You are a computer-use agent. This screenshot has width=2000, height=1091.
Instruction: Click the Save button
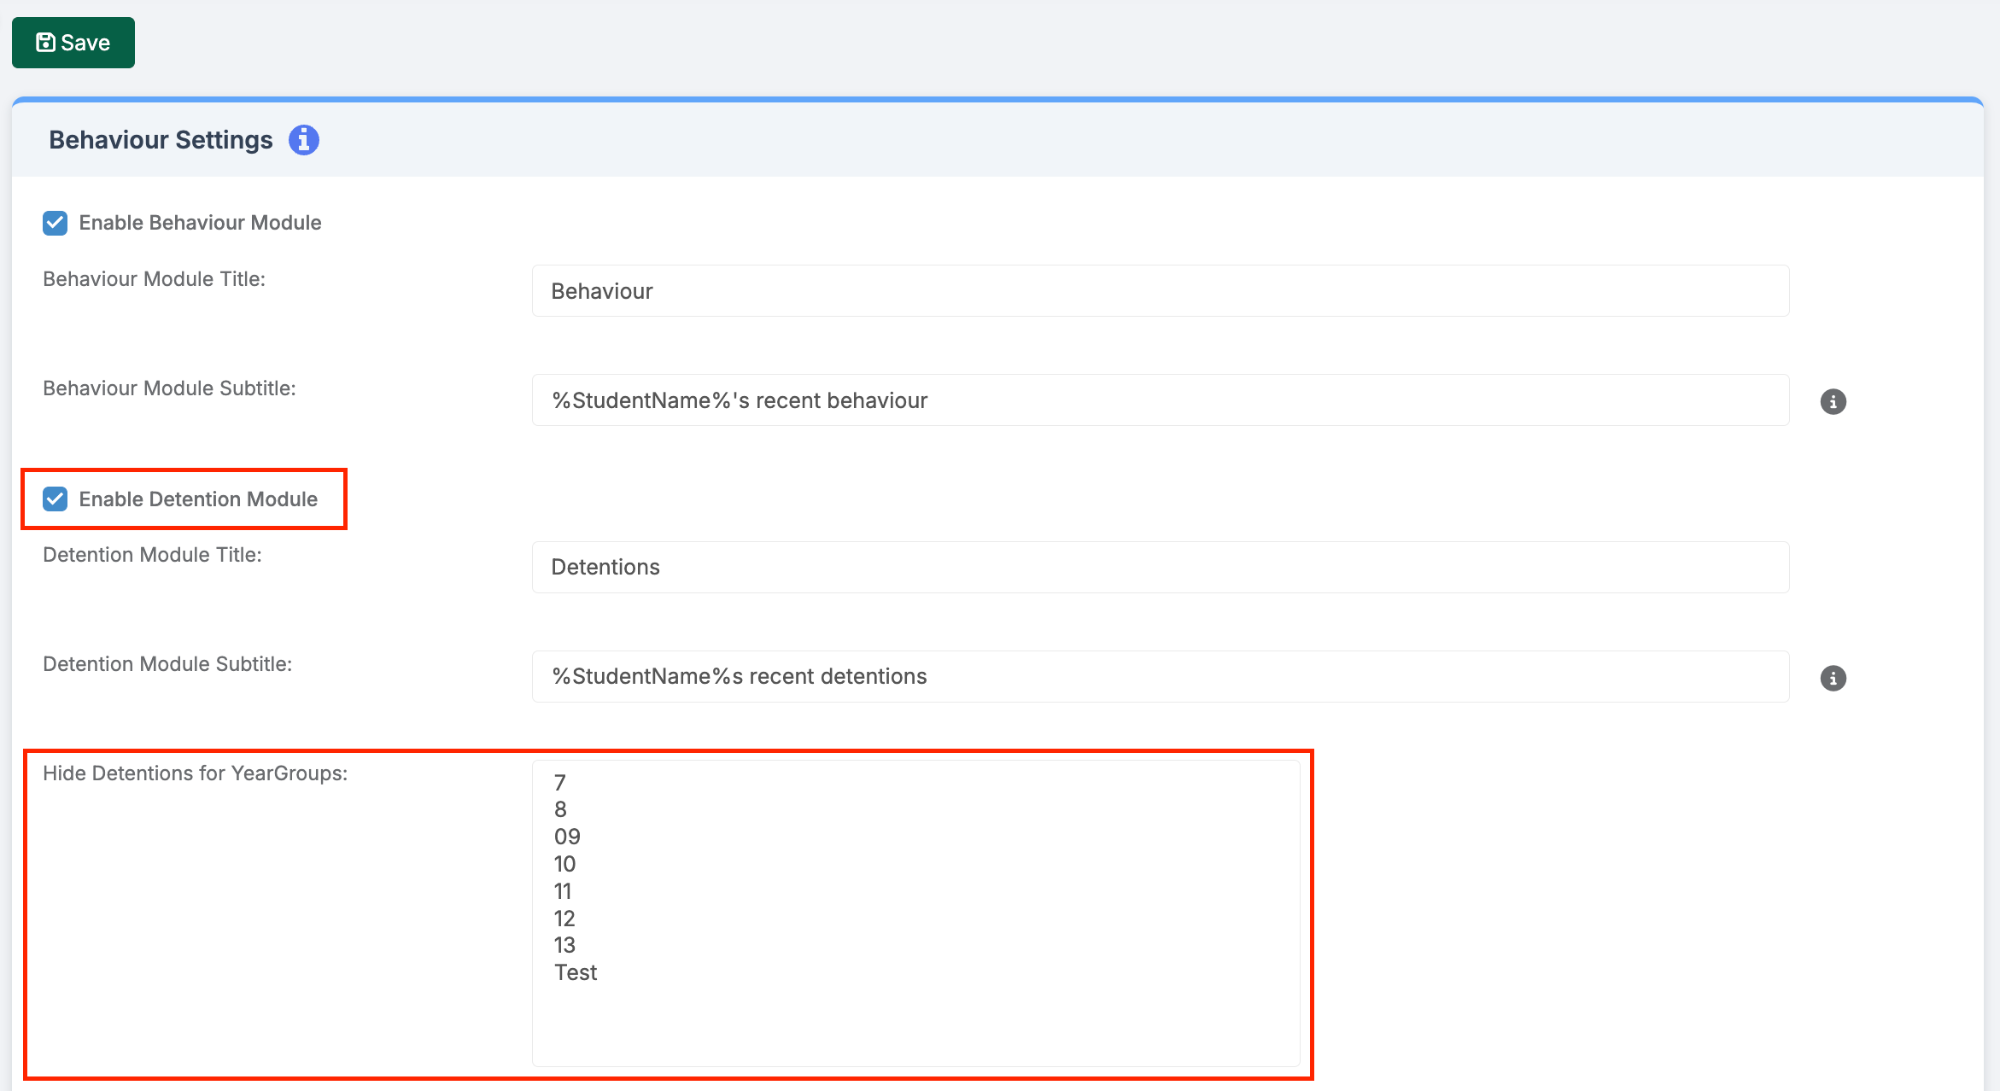(73, 43)
